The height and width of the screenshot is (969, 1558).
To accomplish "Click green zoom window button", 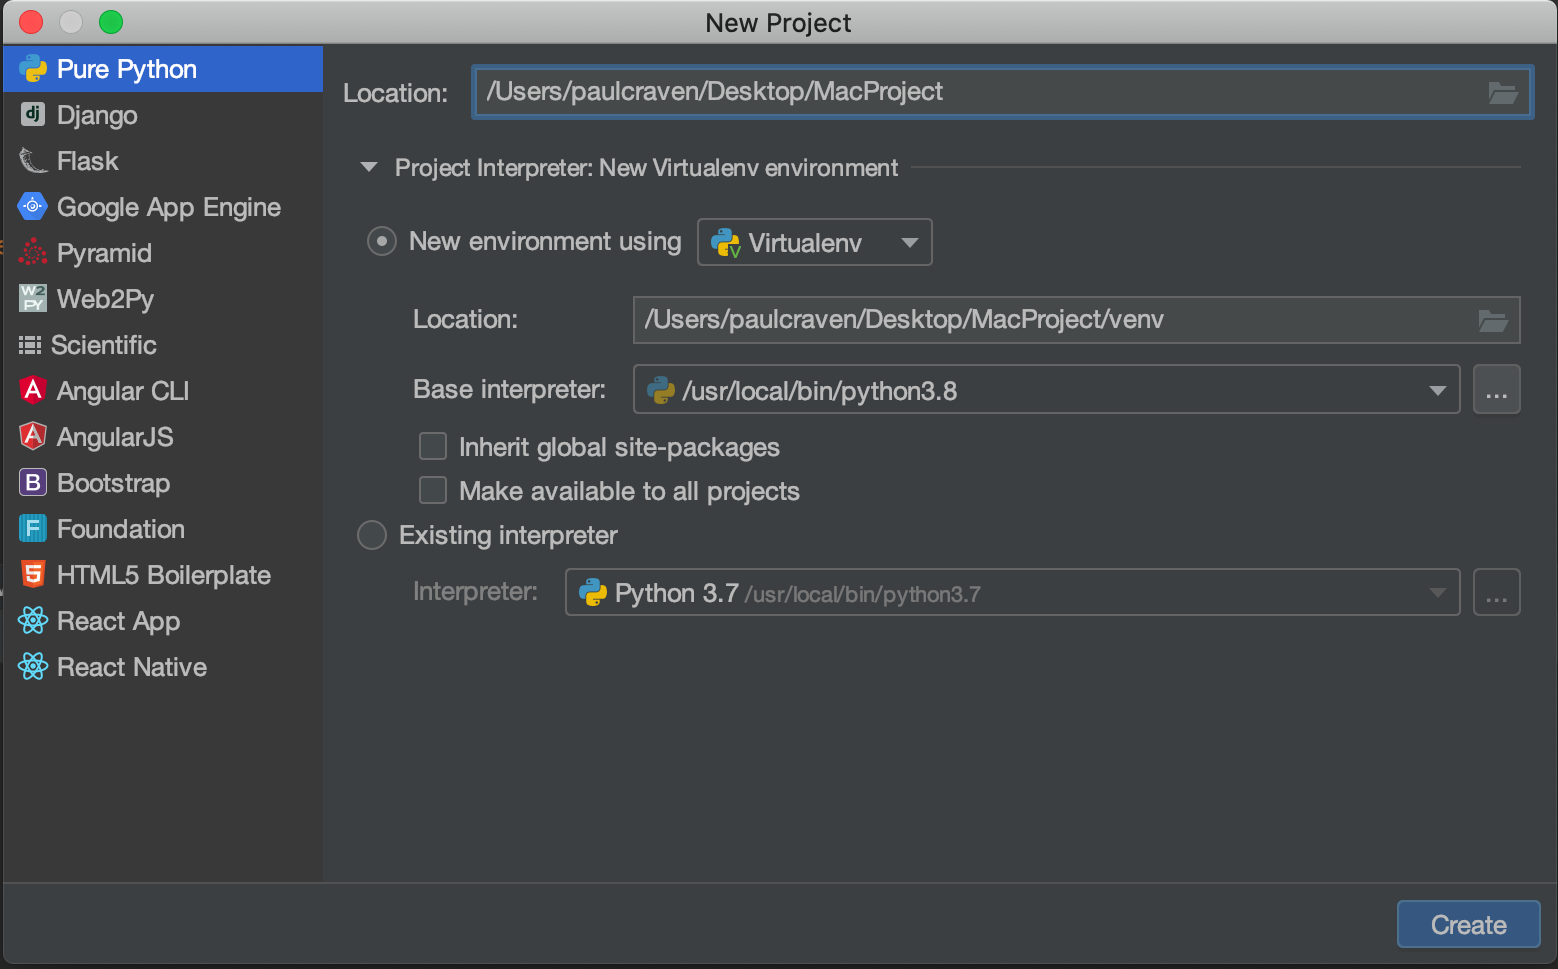I will 111,22.
